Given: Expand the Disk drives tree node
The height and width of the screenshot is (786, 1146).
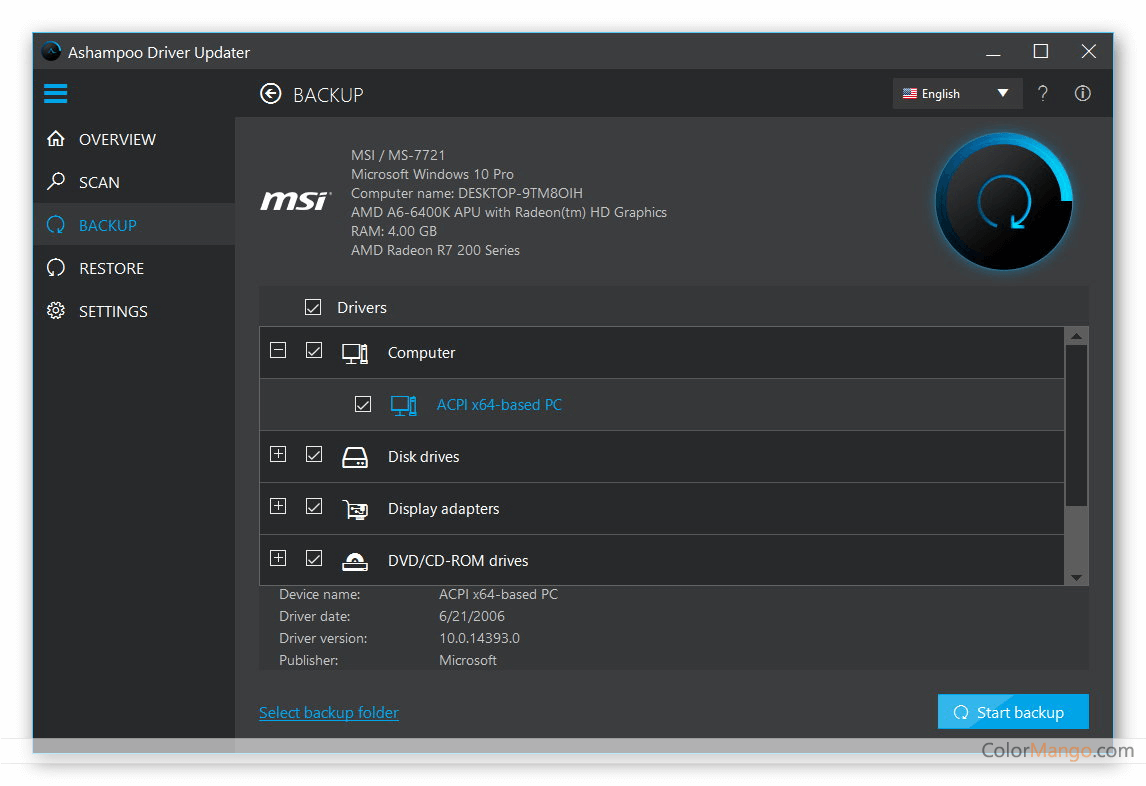Looking at the screenshot, I should [x=278, y=454].
